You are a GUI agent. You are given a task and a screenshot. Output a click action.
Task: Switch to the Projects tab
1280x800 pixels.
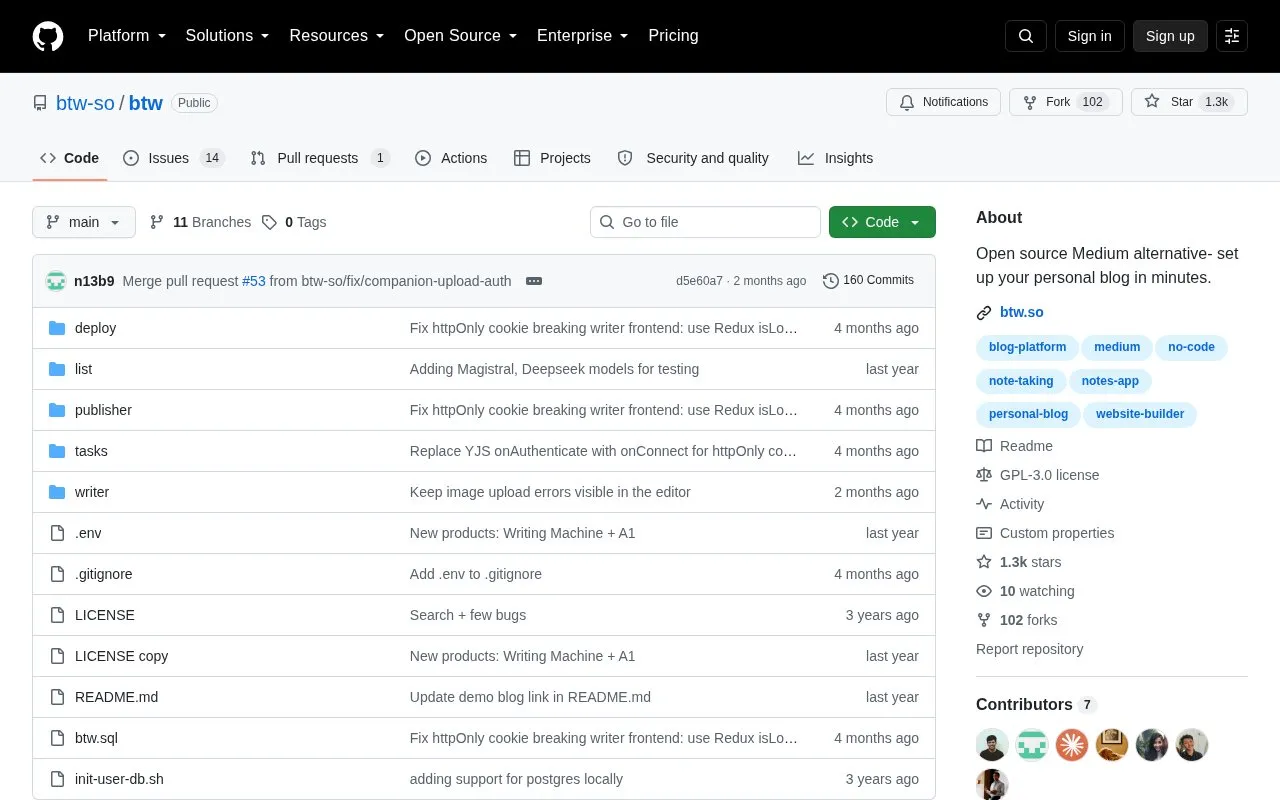tap(552, 158)
